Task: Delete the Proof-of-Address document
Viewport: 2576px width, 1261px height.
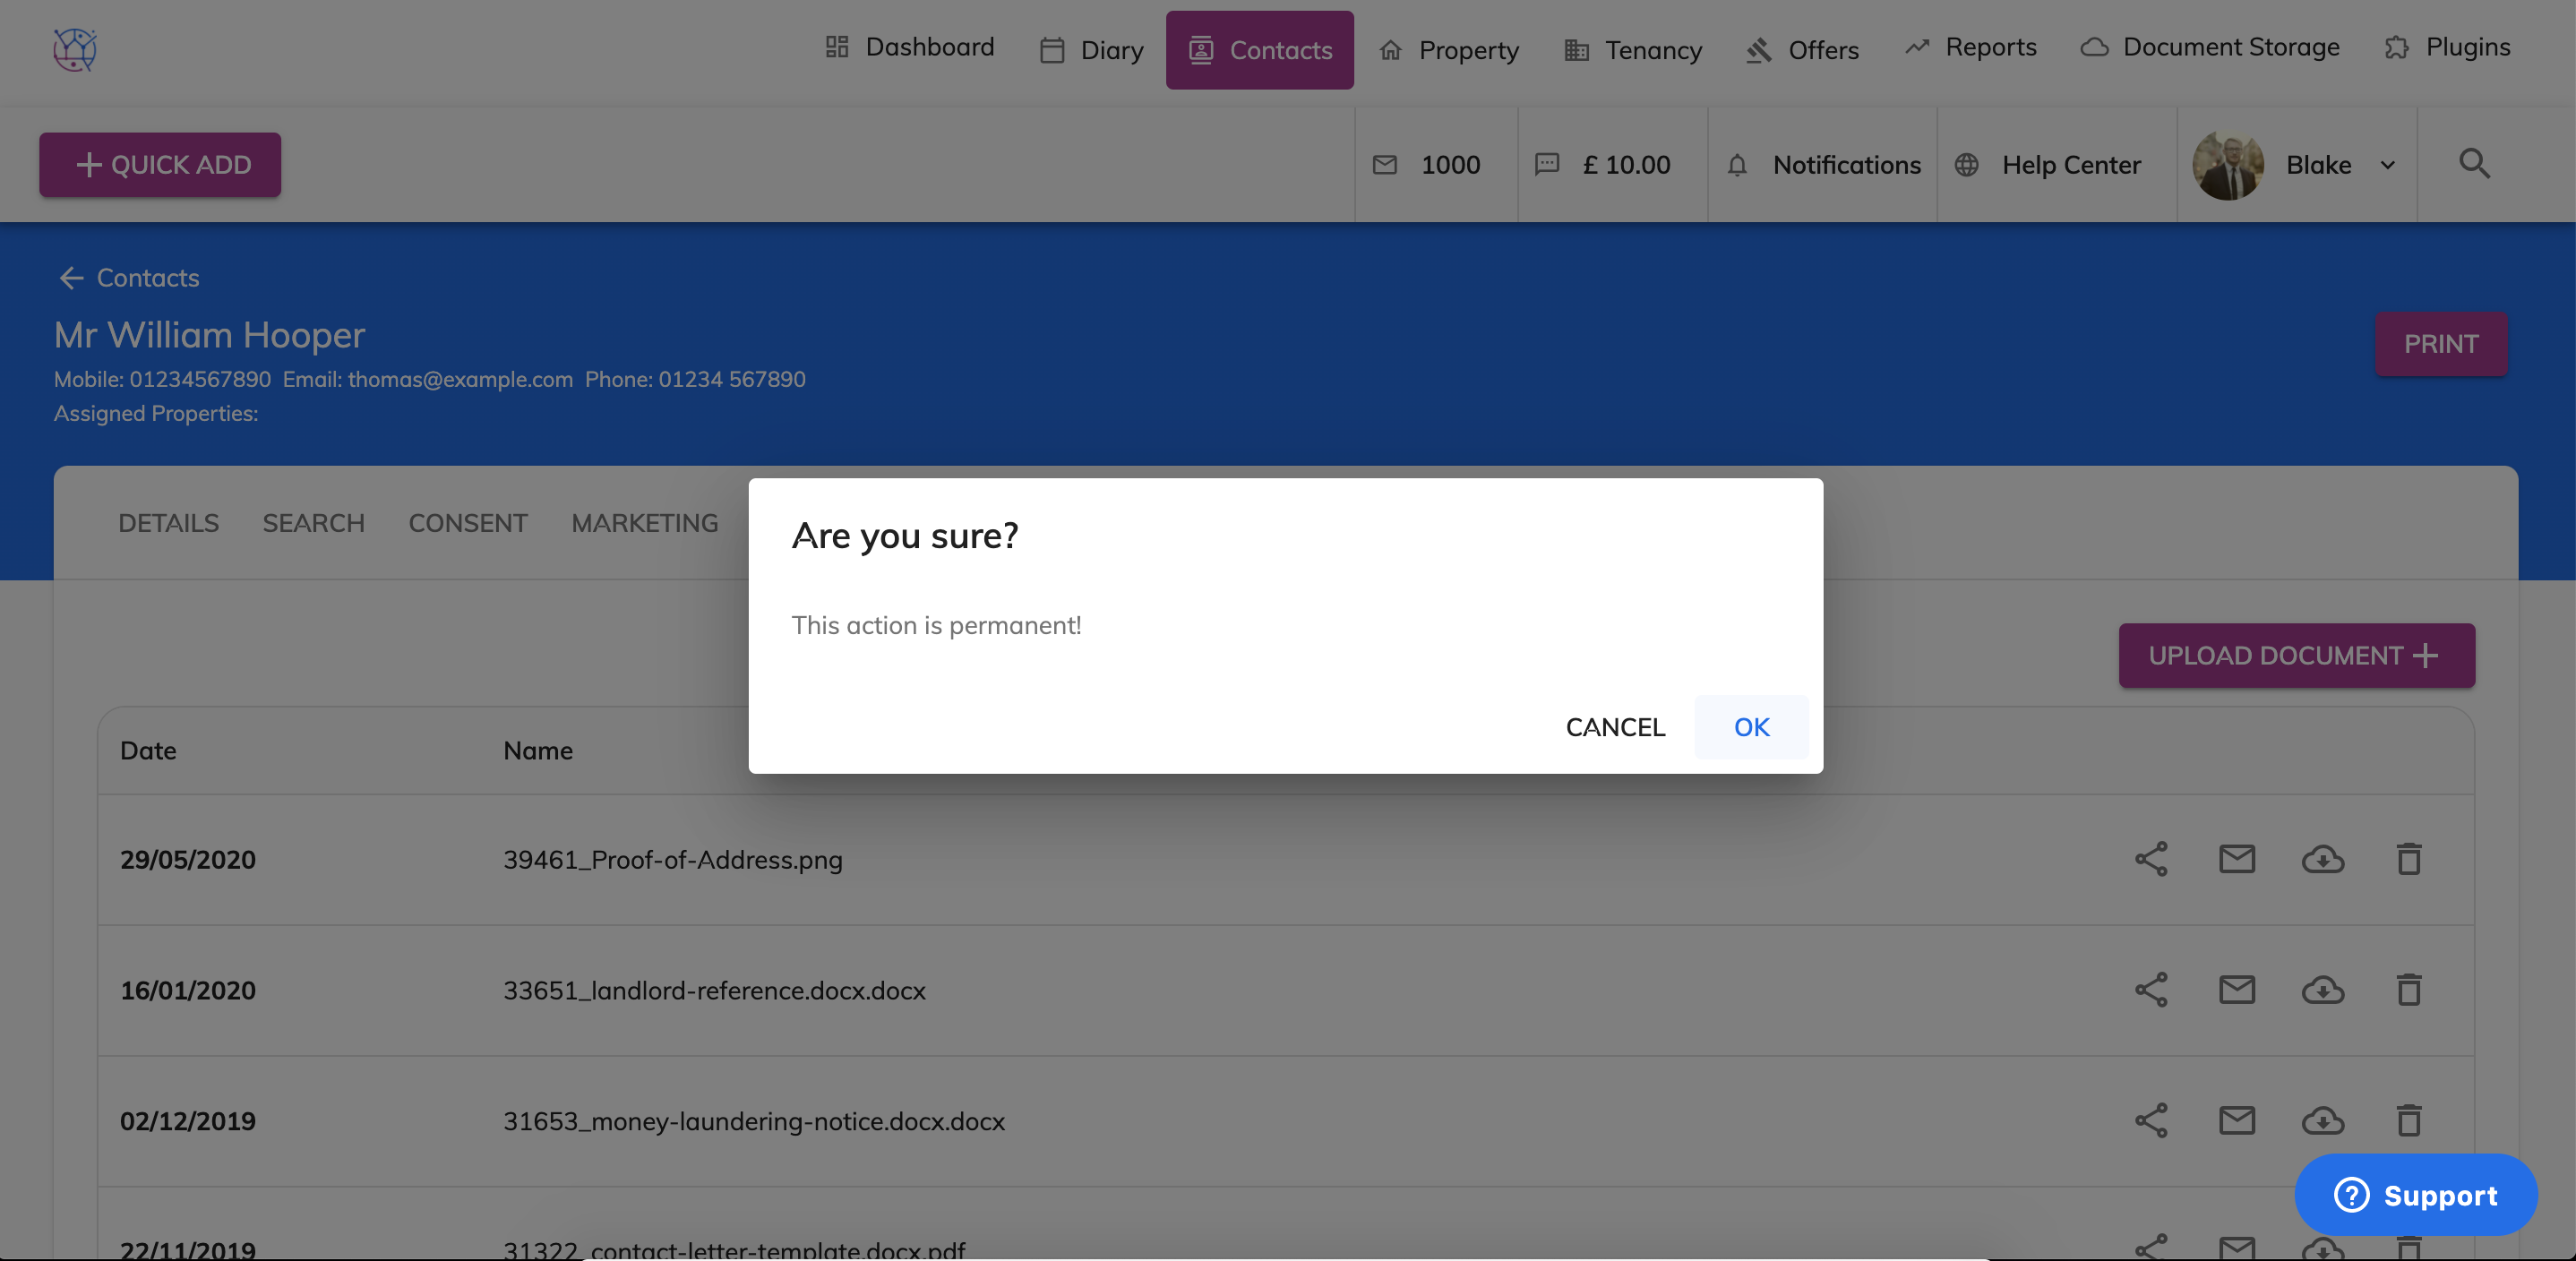Action: tap(2408, 859)
